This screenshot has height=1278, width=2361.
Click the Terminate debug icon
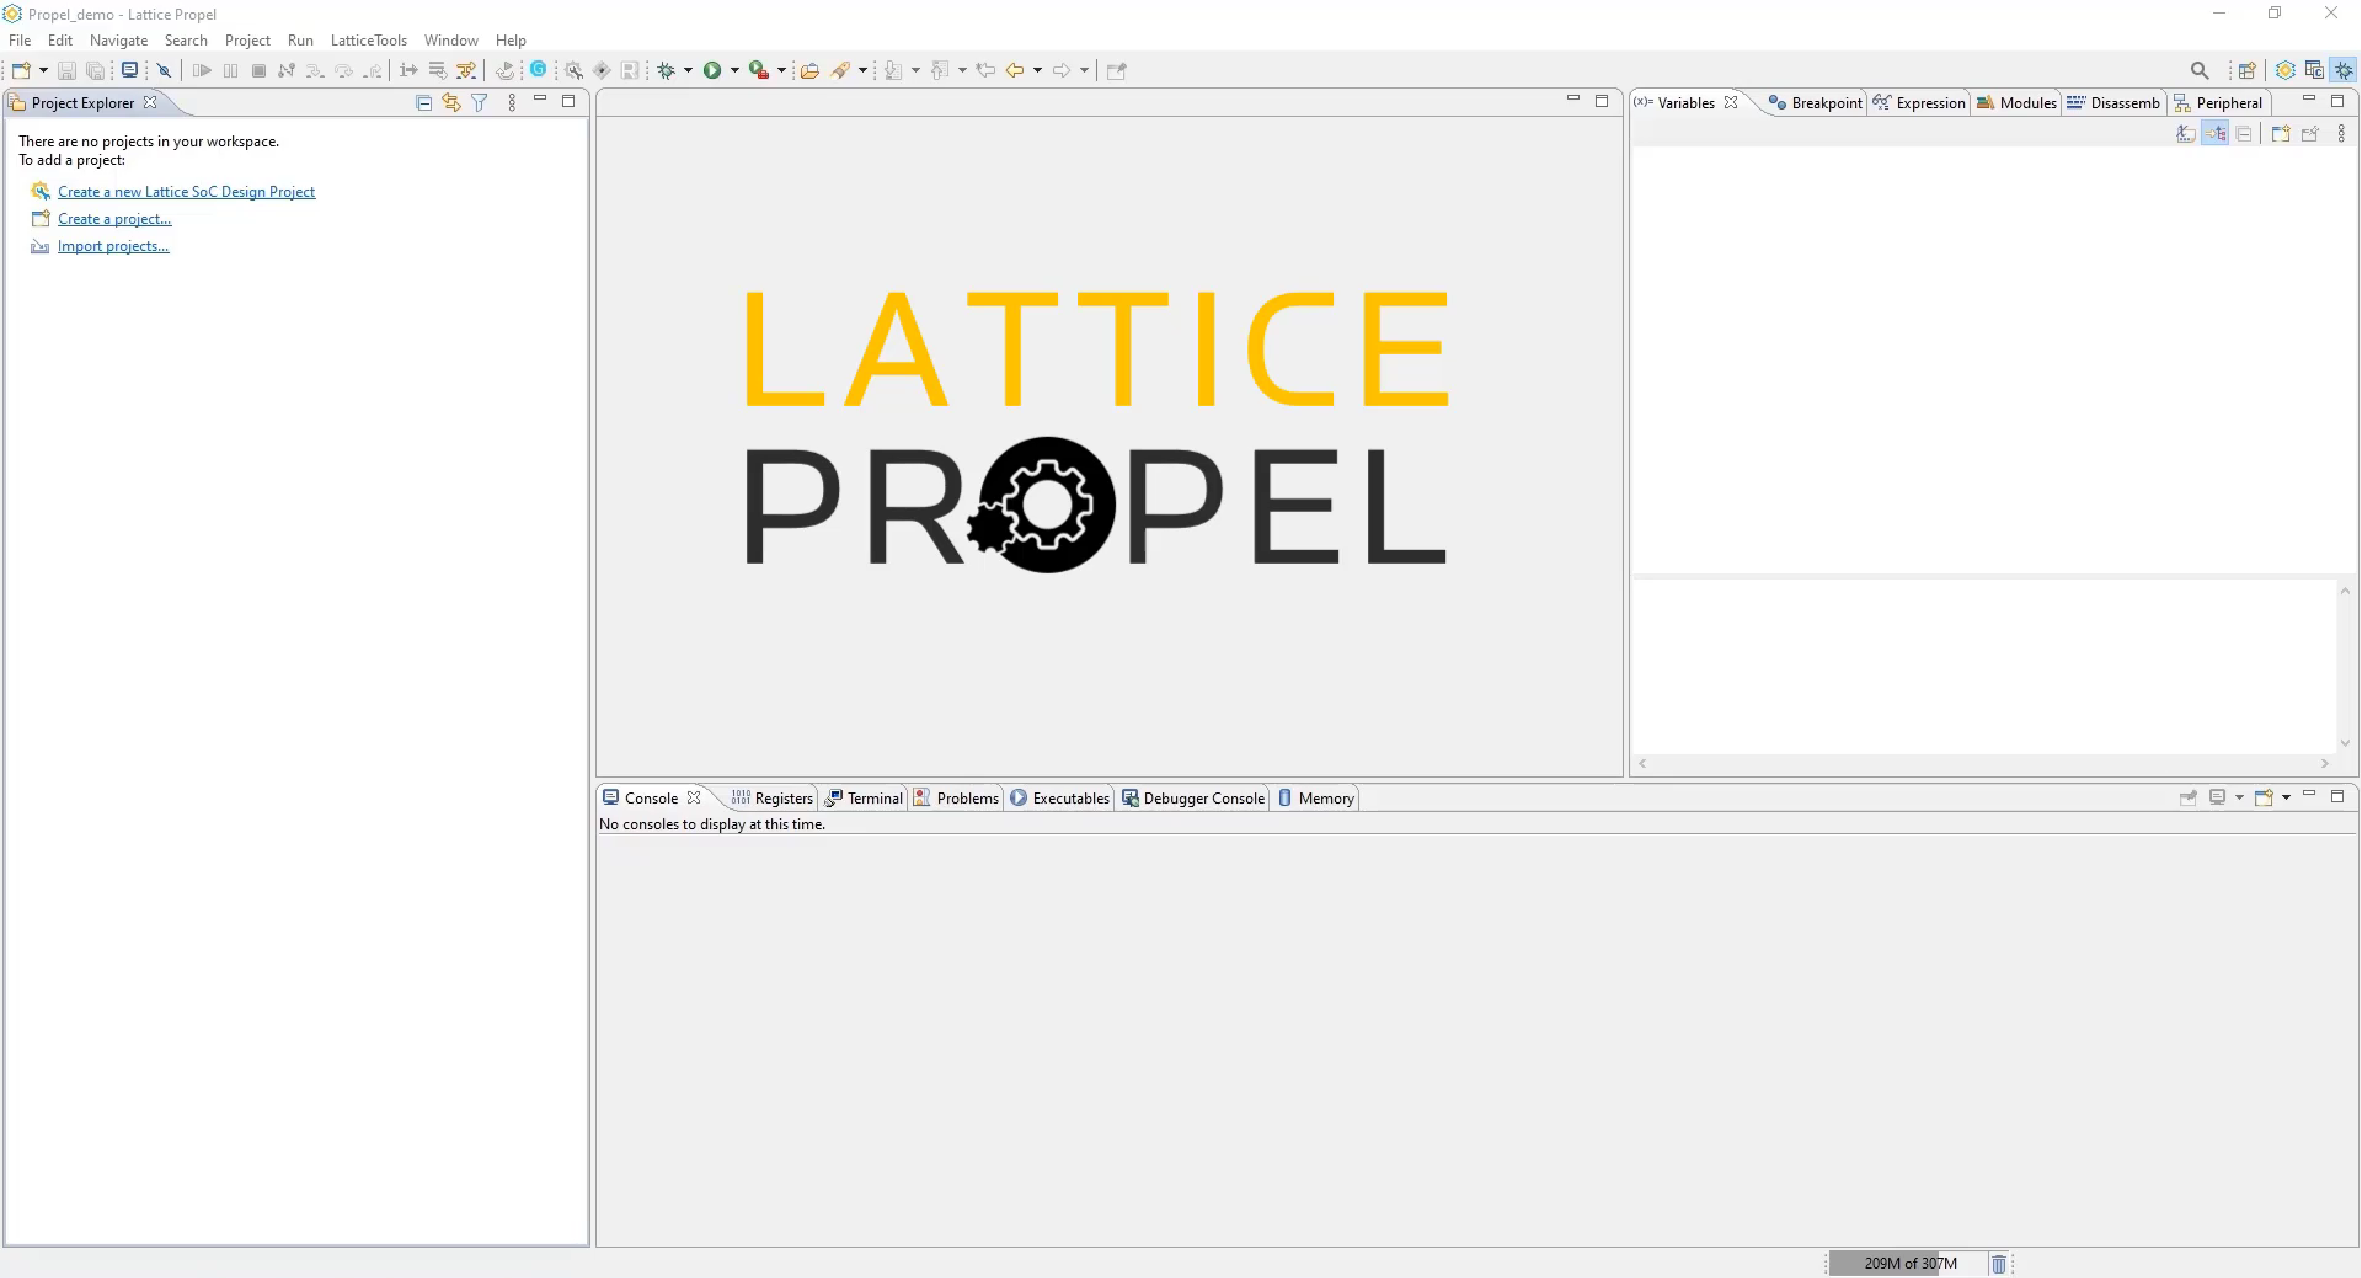click(259, 70)
